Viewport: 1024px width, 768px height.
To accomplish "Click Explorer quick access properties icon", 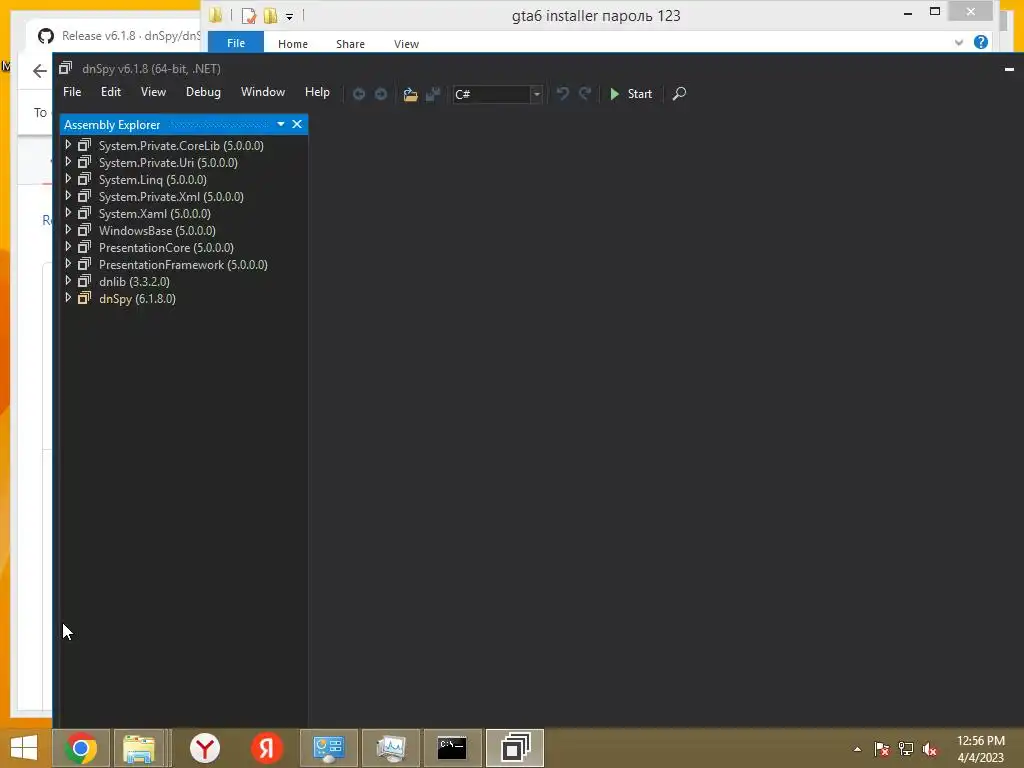I will (x=249, y=15).
